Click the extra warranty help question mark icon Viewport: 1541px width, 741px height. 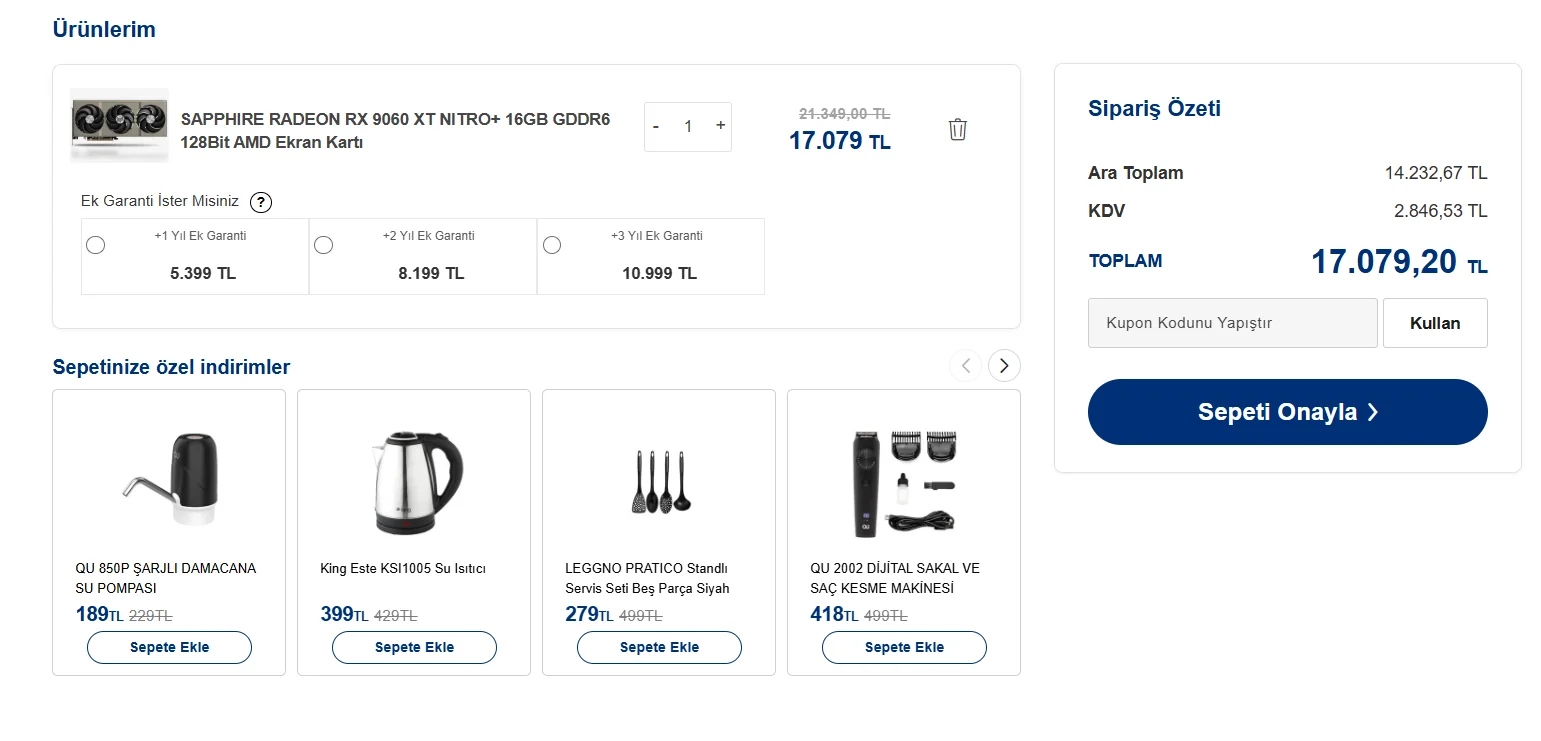click(x=260, y=202)
